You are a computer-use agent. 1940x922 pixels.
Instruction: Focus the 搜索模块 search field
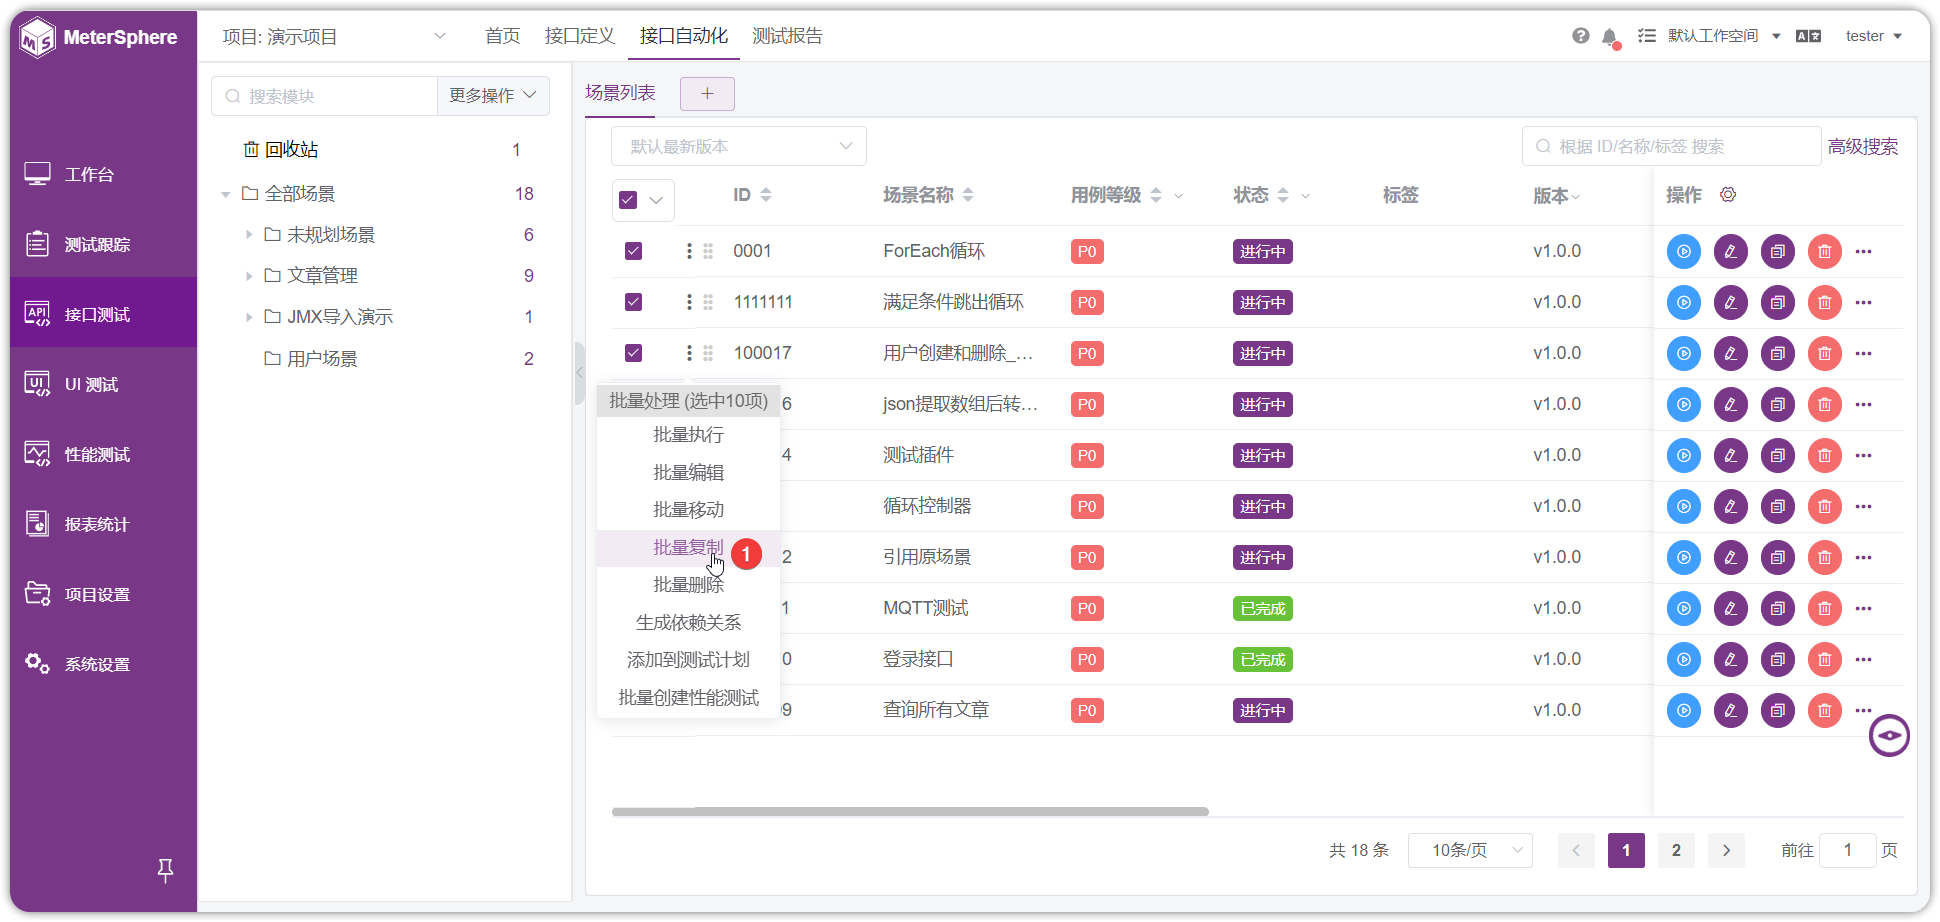324,96
